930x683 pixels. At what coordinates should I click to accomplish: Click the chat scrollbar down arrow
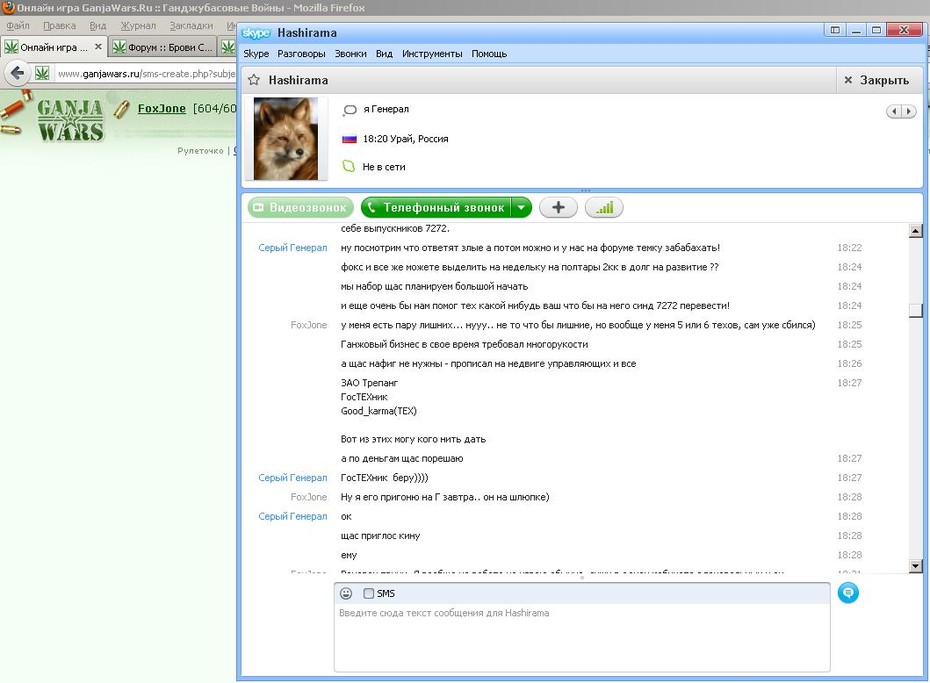[x=916, y=566]
